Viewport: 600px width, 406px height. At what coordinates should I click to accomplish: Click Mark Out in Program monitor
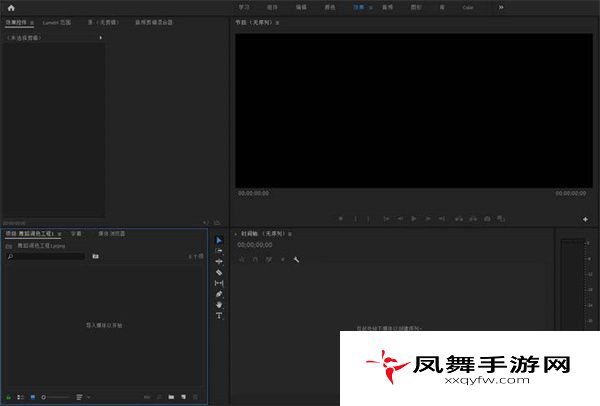click(368, 218)
